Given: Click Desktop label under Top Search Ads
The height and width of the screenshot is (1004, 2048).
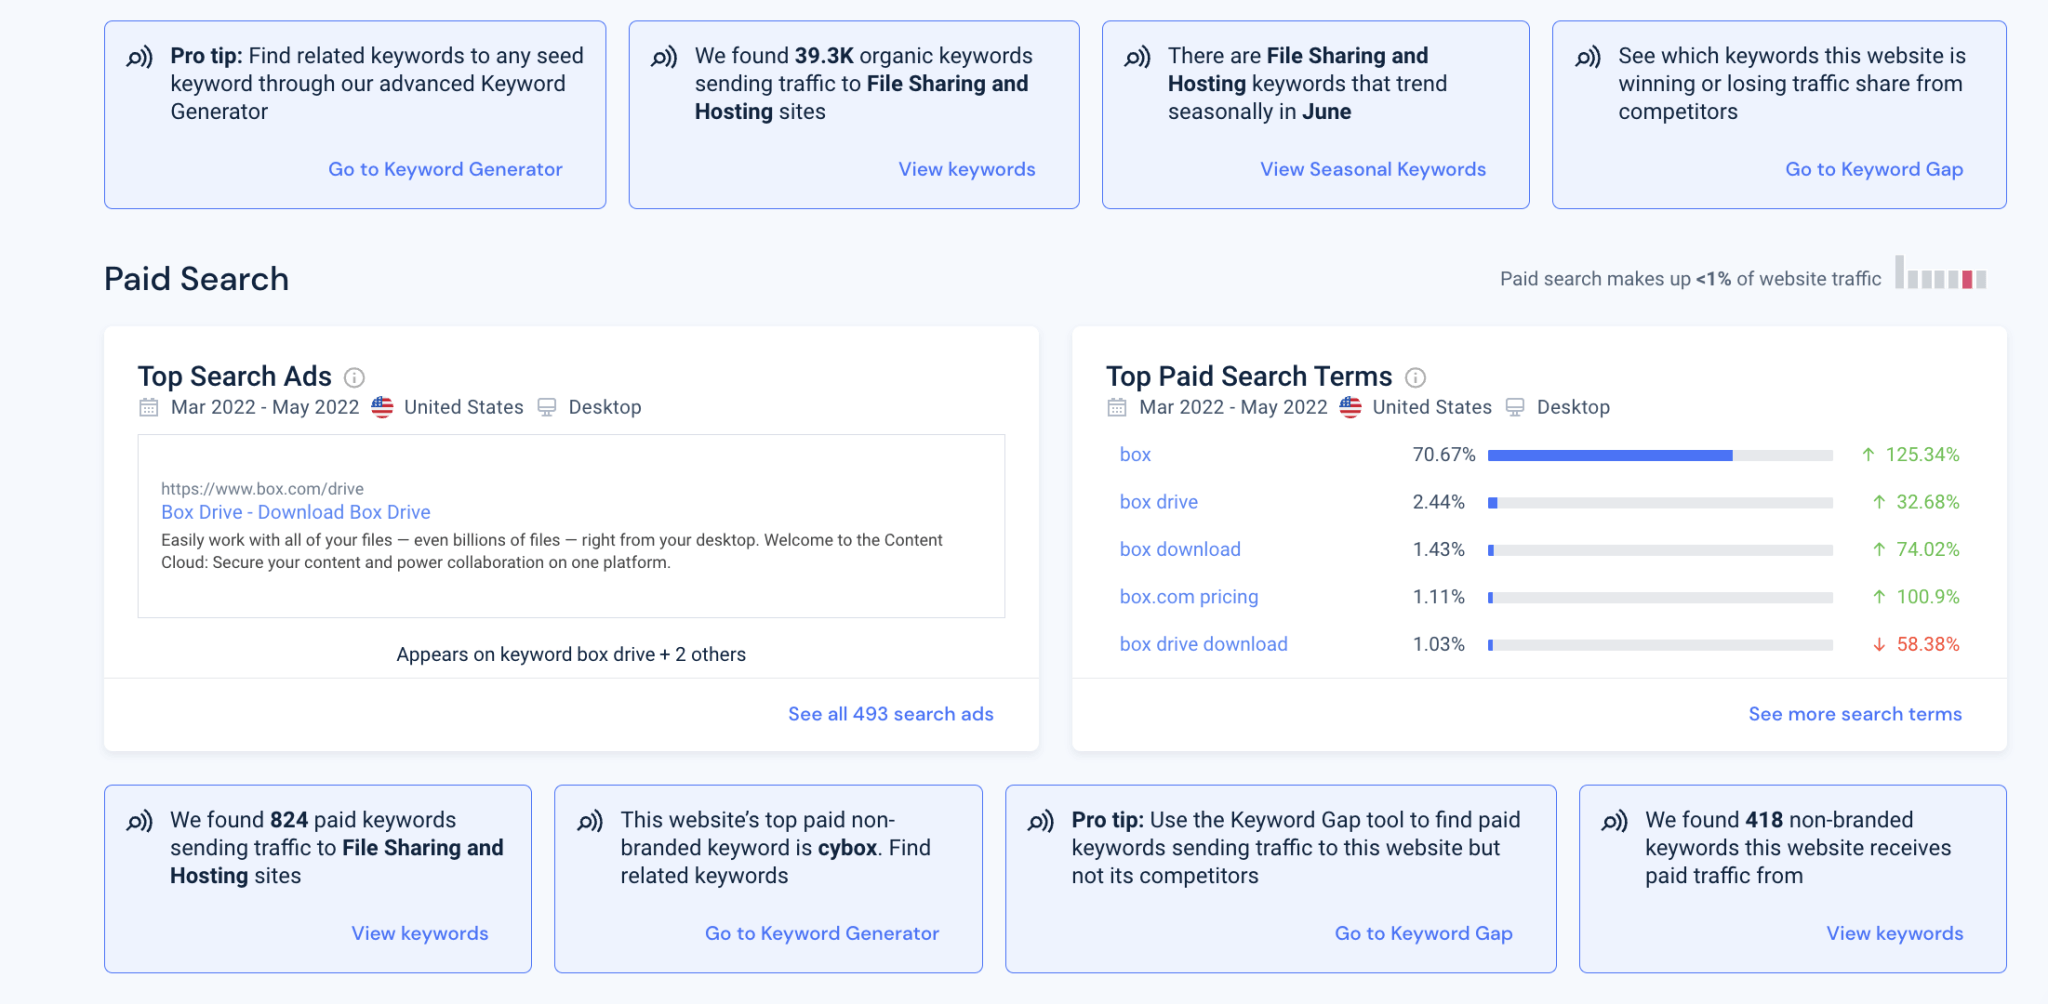Looking at the screenshot, I should [x=605, y=407].
